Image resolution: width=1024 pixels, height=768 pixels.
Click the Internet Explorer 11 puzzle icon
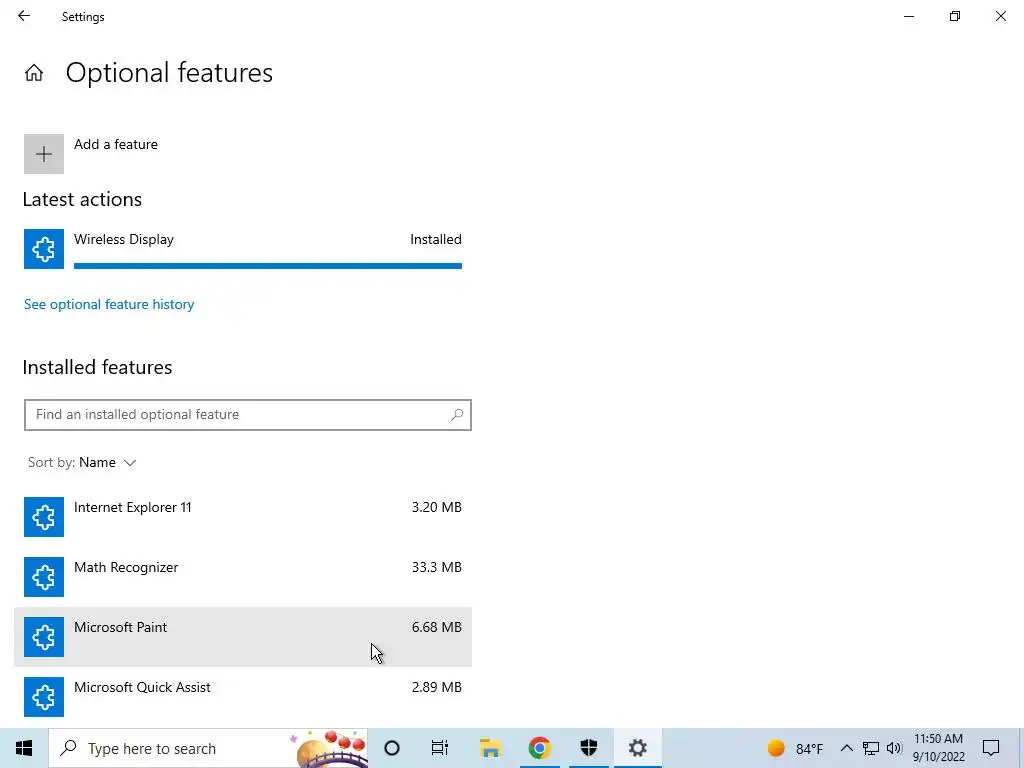point(44,517)
